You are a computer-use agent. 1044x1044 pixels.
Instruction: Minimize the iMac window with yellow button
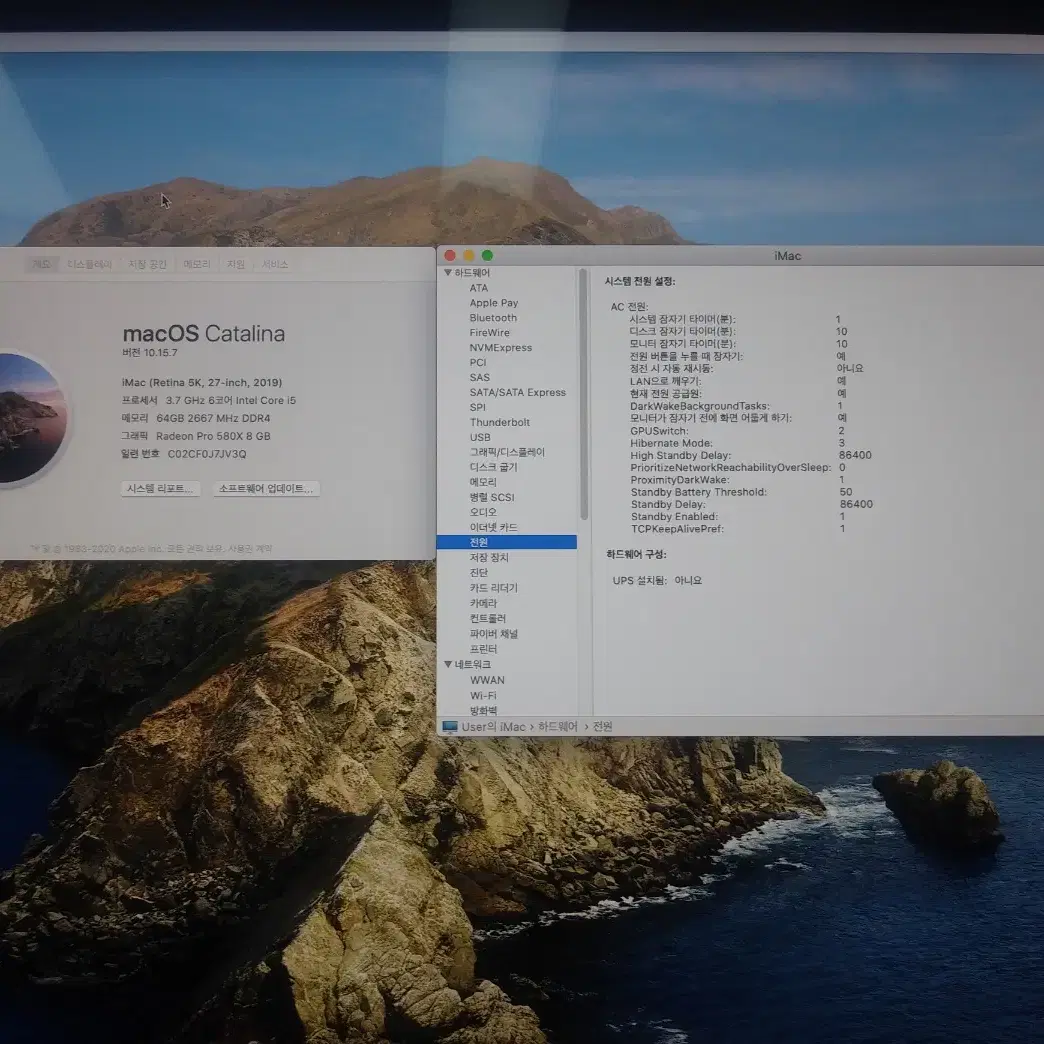tap(469, 256)
